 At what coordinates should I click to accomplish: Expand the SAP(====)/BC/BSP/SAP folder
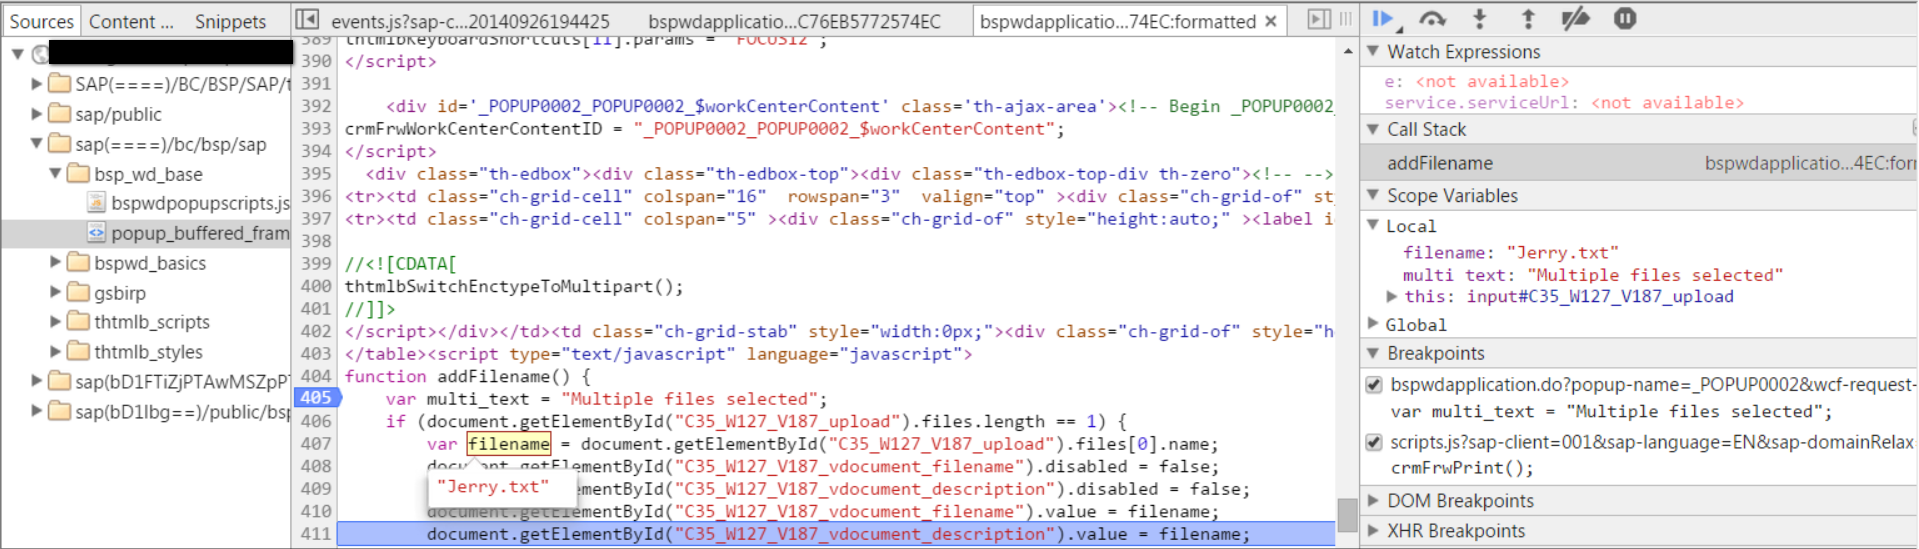(37, 83)
